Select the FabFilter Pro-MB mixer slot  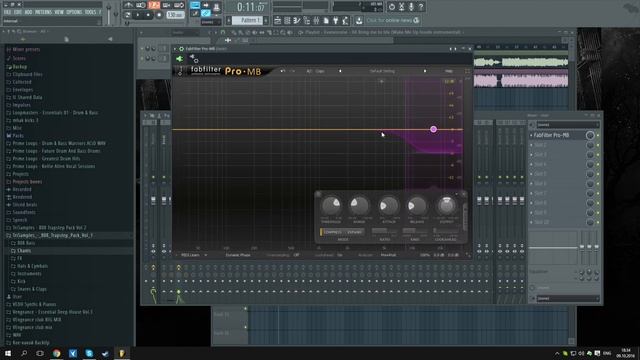click(557, 135)
